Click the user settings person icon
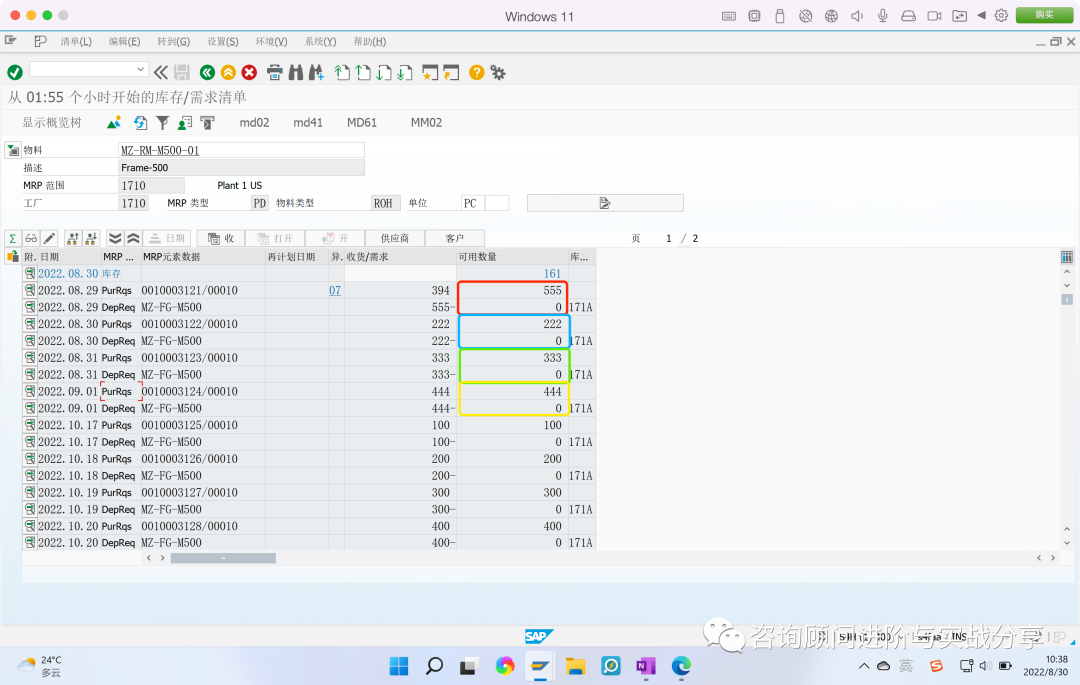This screenshot has height=685, width=1080. click(x=185, y=123)
